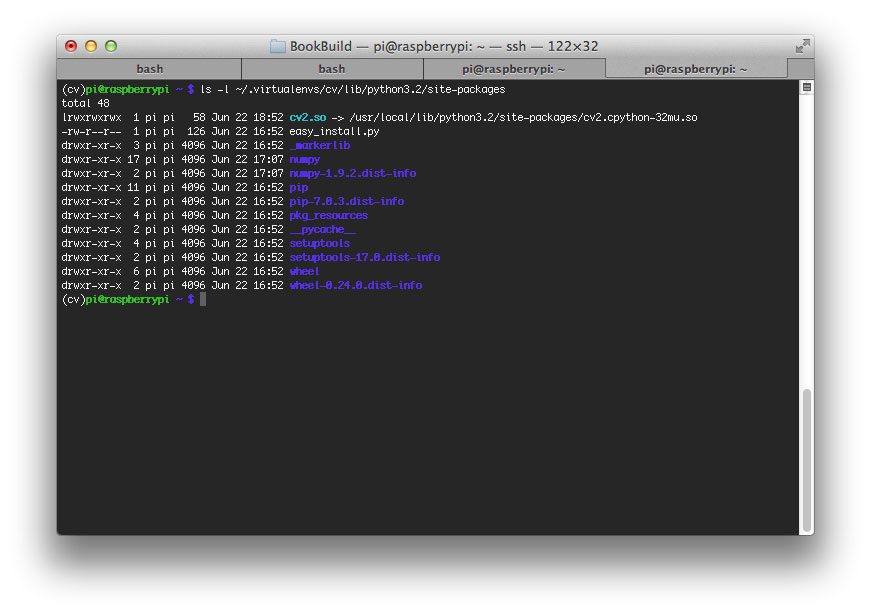Image resolution: width=871 pixels, height=614 pixels.
Task: Click the '__pycache__' directory entry
Action: [x=323, y=229]
